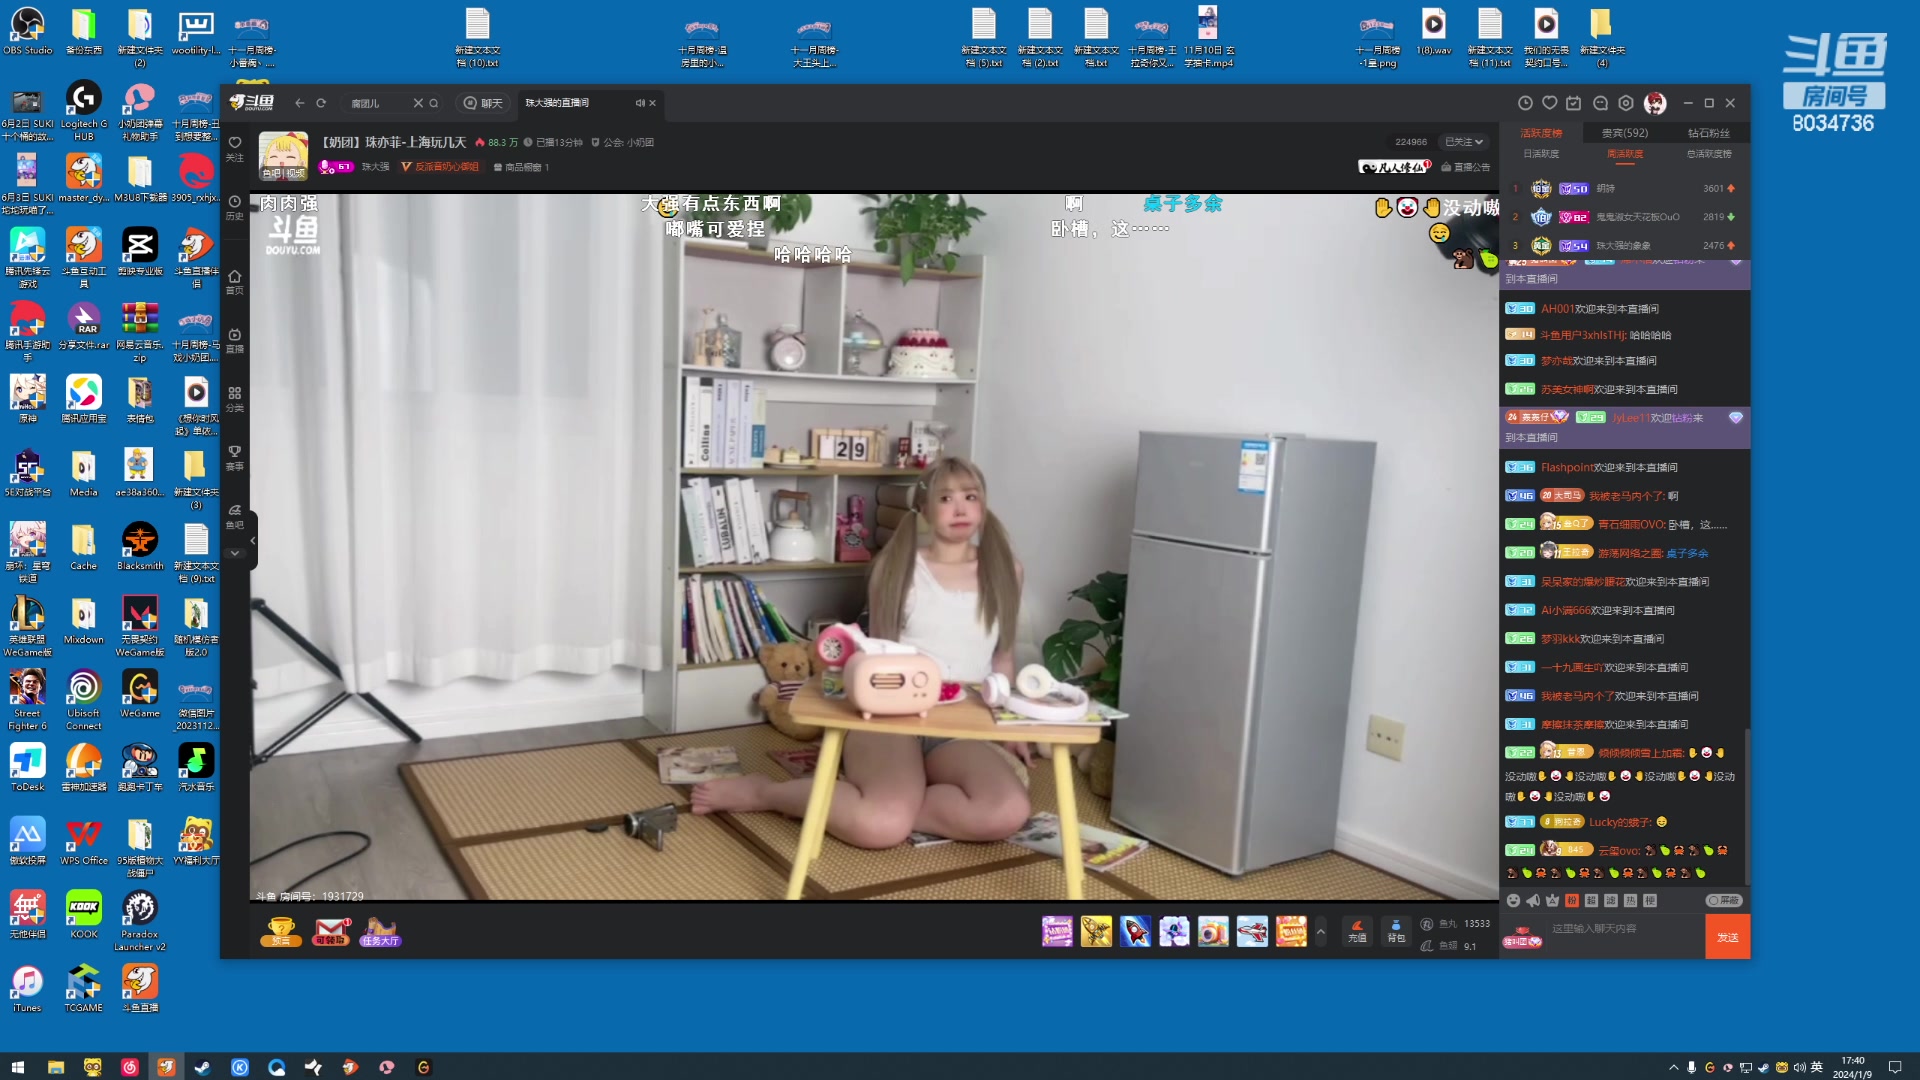
Task: Open the user profile avatar menu
Action: click(1656, 103)
